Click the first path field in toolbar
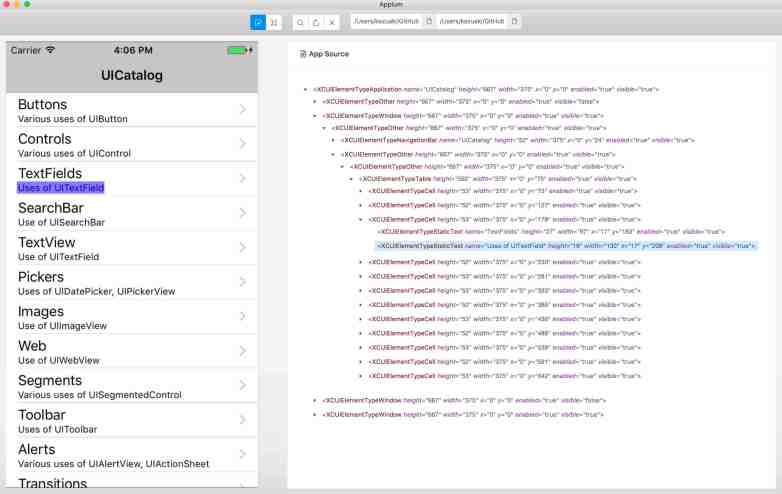782x494 pixels. [387, 21]
